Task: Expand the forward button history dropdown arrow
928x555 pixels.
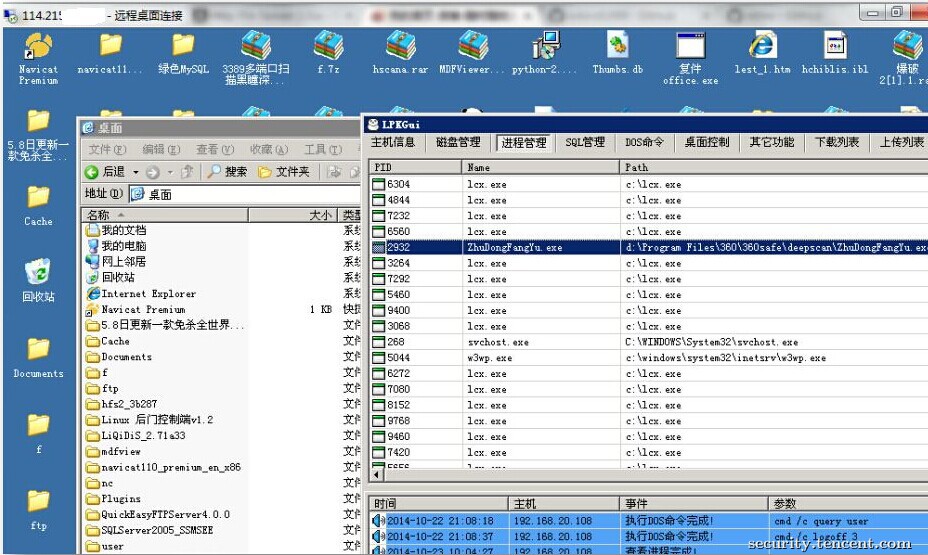Action: (170, 172)
